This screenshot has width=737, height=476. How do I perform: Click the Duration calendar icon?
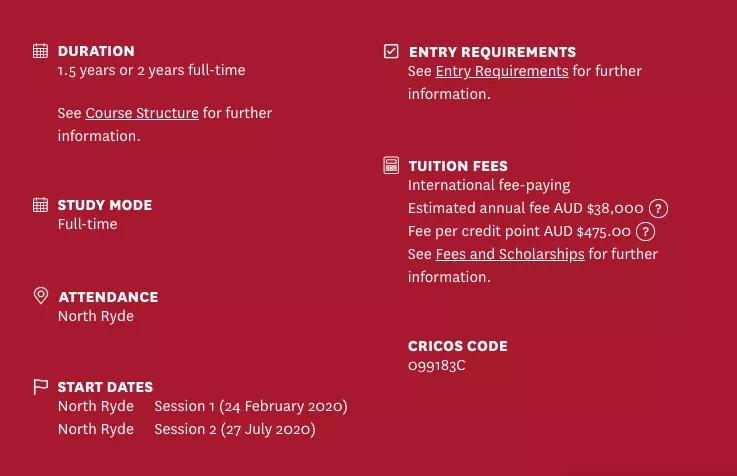tap(40, 51)
